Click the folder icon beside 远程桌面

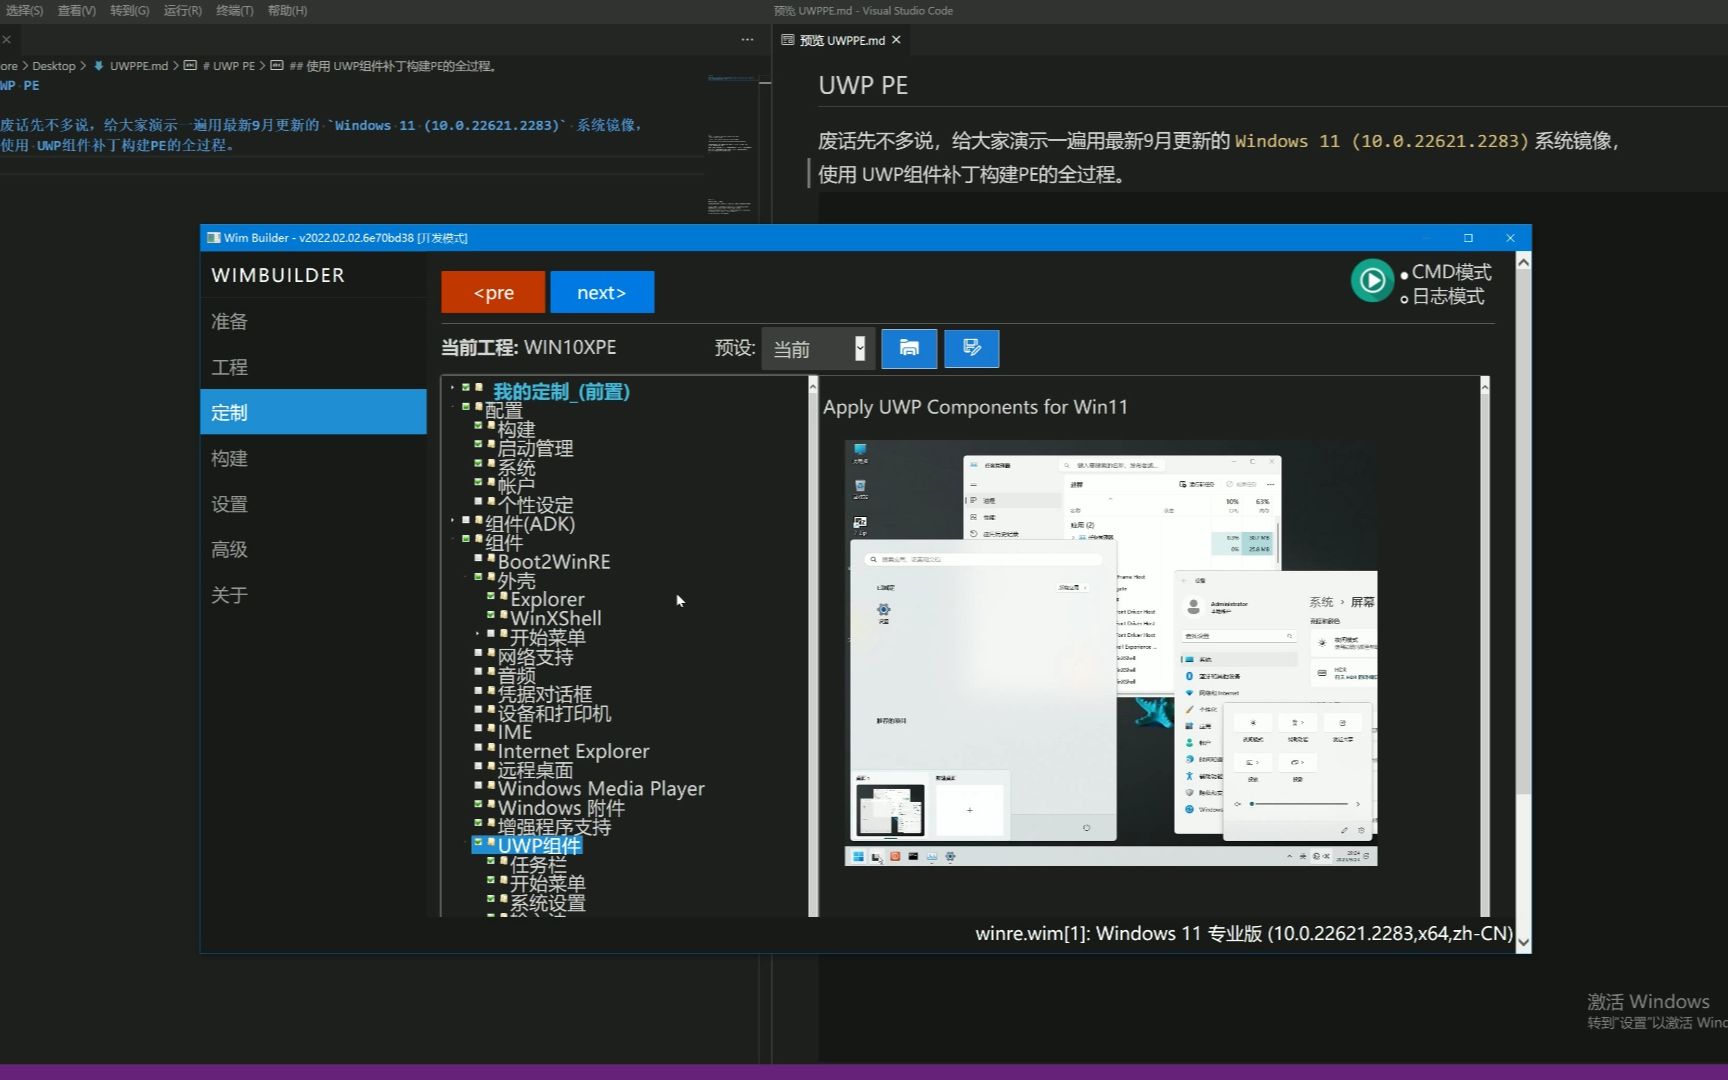click(x=491, y=766)
